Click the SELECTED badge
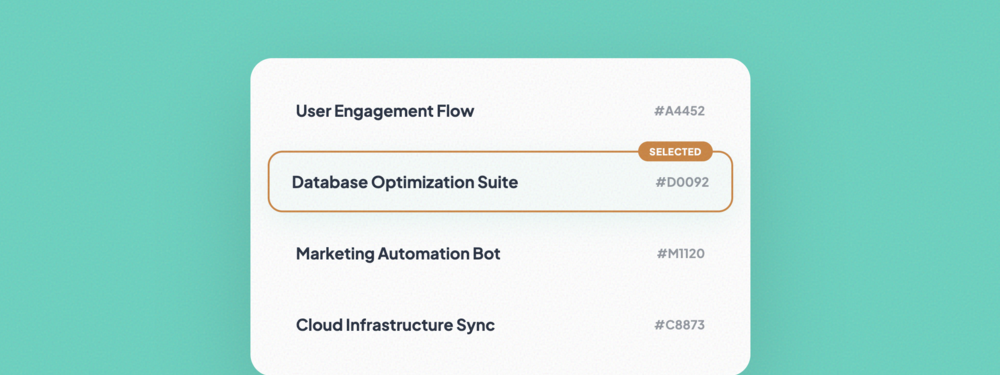 [675, 152]
